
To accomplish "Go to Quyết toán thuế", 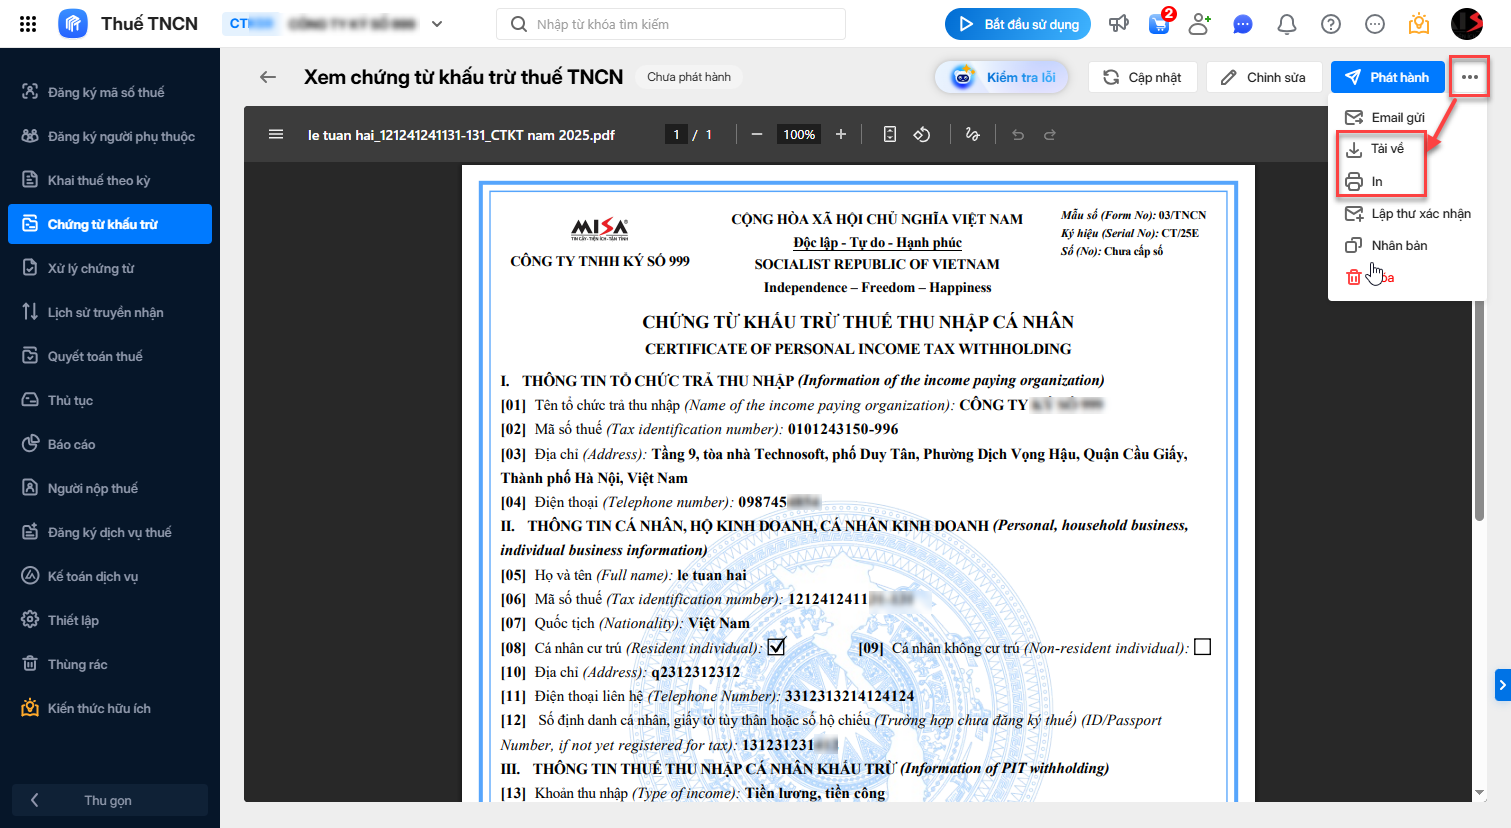I will point(110,356).
